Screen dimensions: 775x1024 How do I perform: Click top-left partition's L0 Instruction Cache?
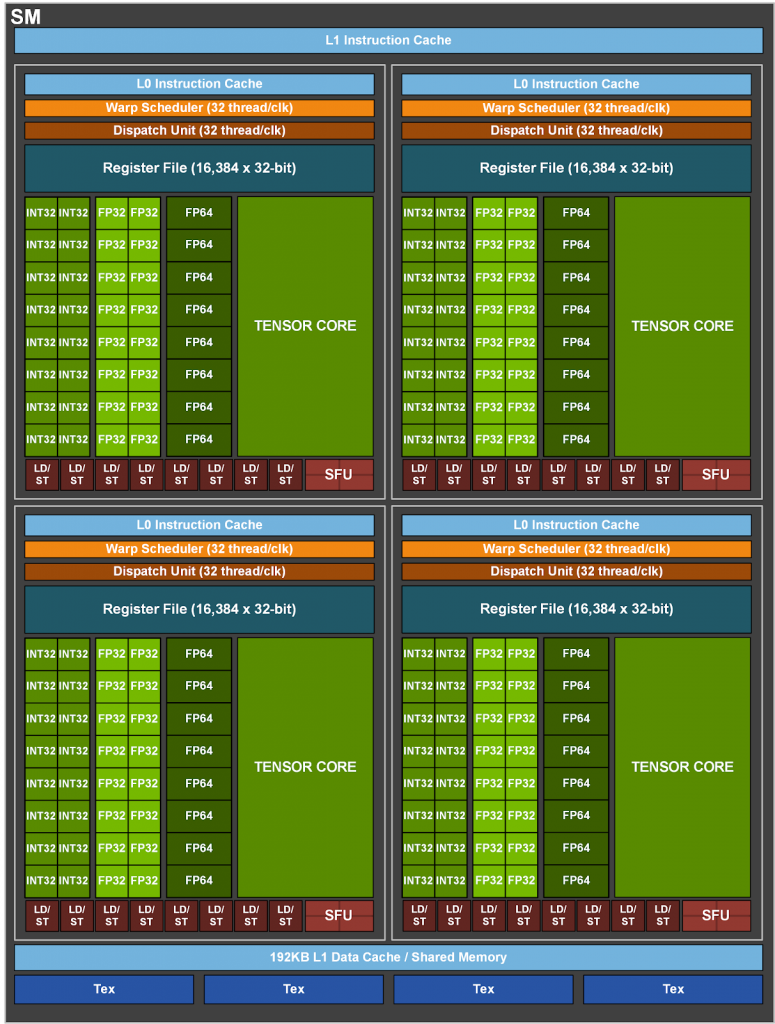click(x=199, y=84)
